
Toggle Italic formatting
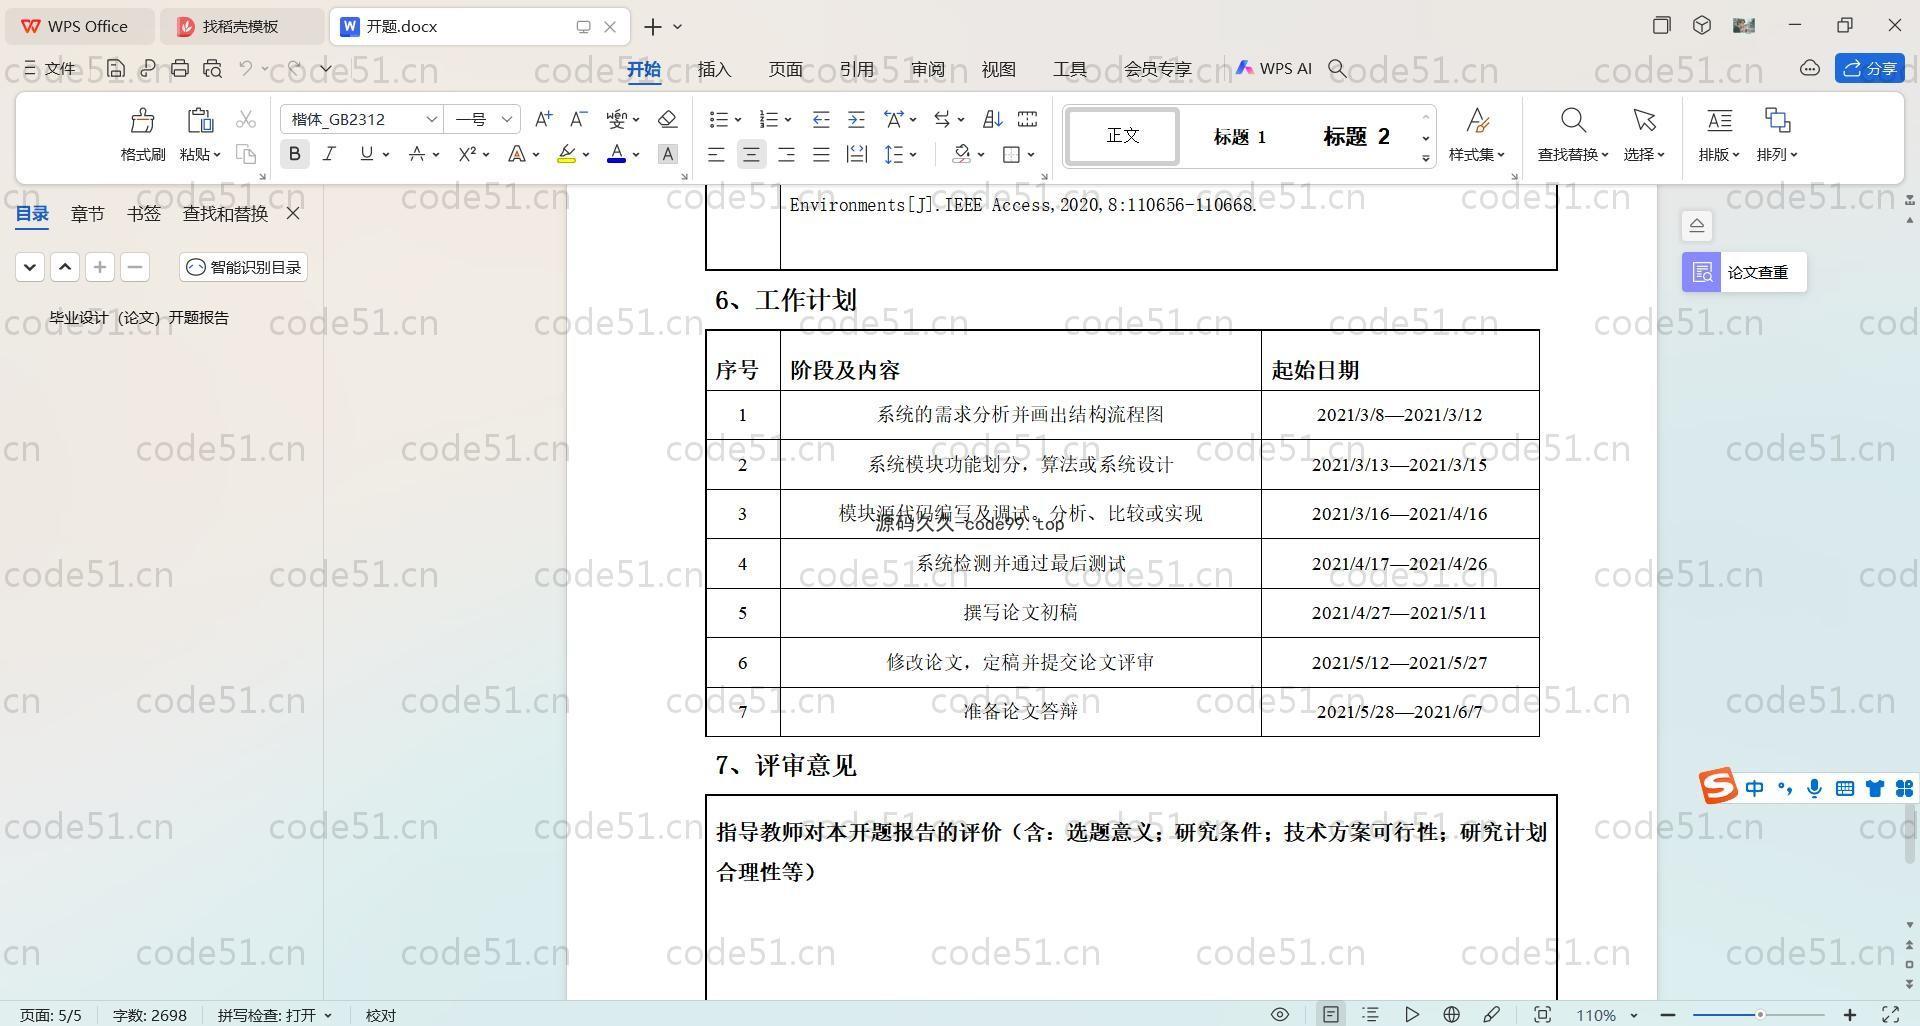click(x=329, y=154)
